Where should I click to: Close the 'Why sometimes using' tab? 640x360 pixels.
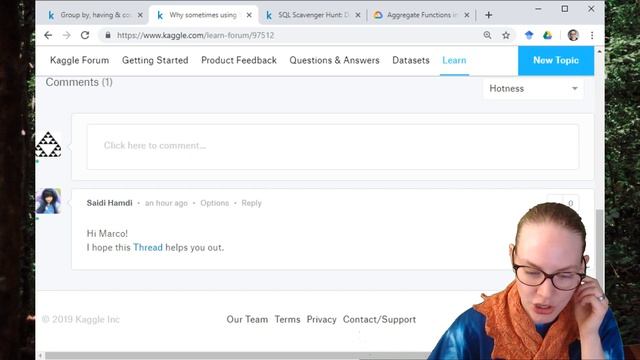coord(249,15)
